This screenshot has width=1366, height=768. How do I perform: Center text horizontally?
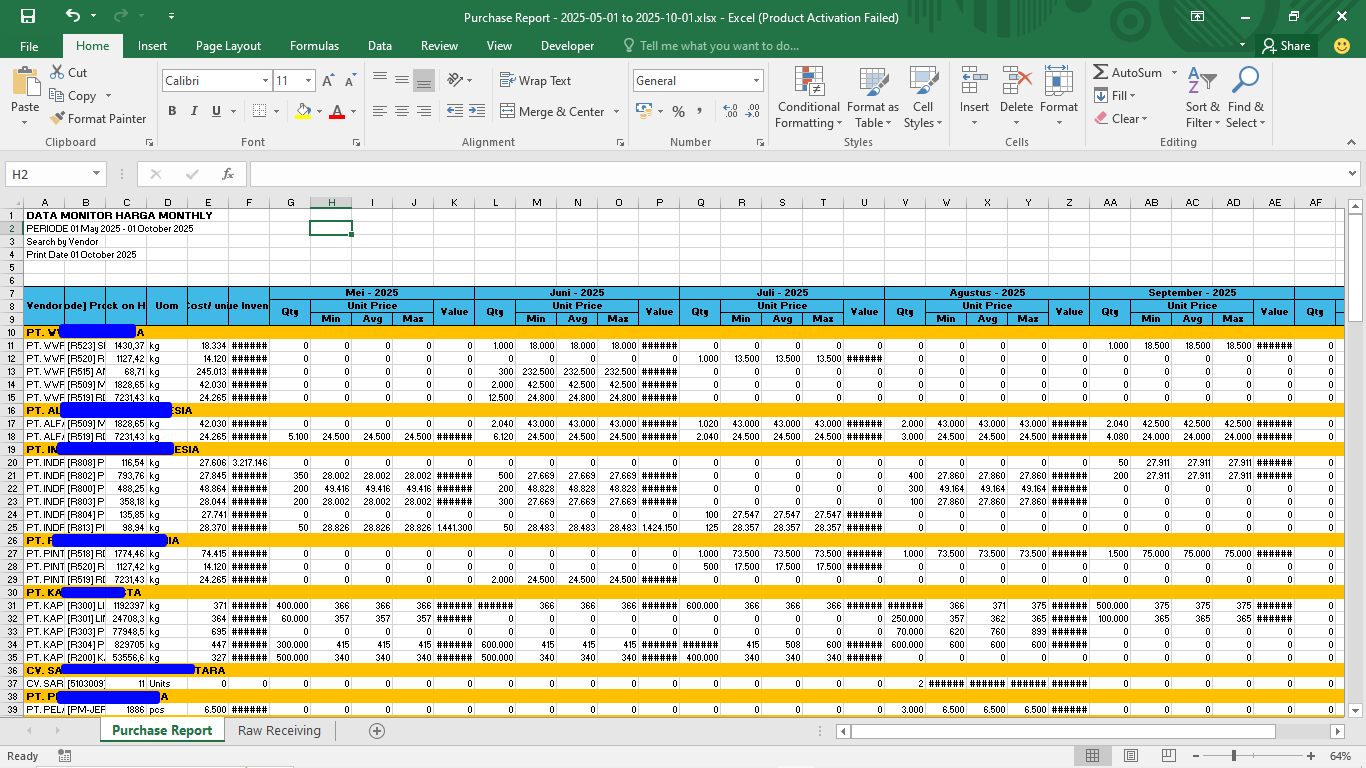point(402,111)
